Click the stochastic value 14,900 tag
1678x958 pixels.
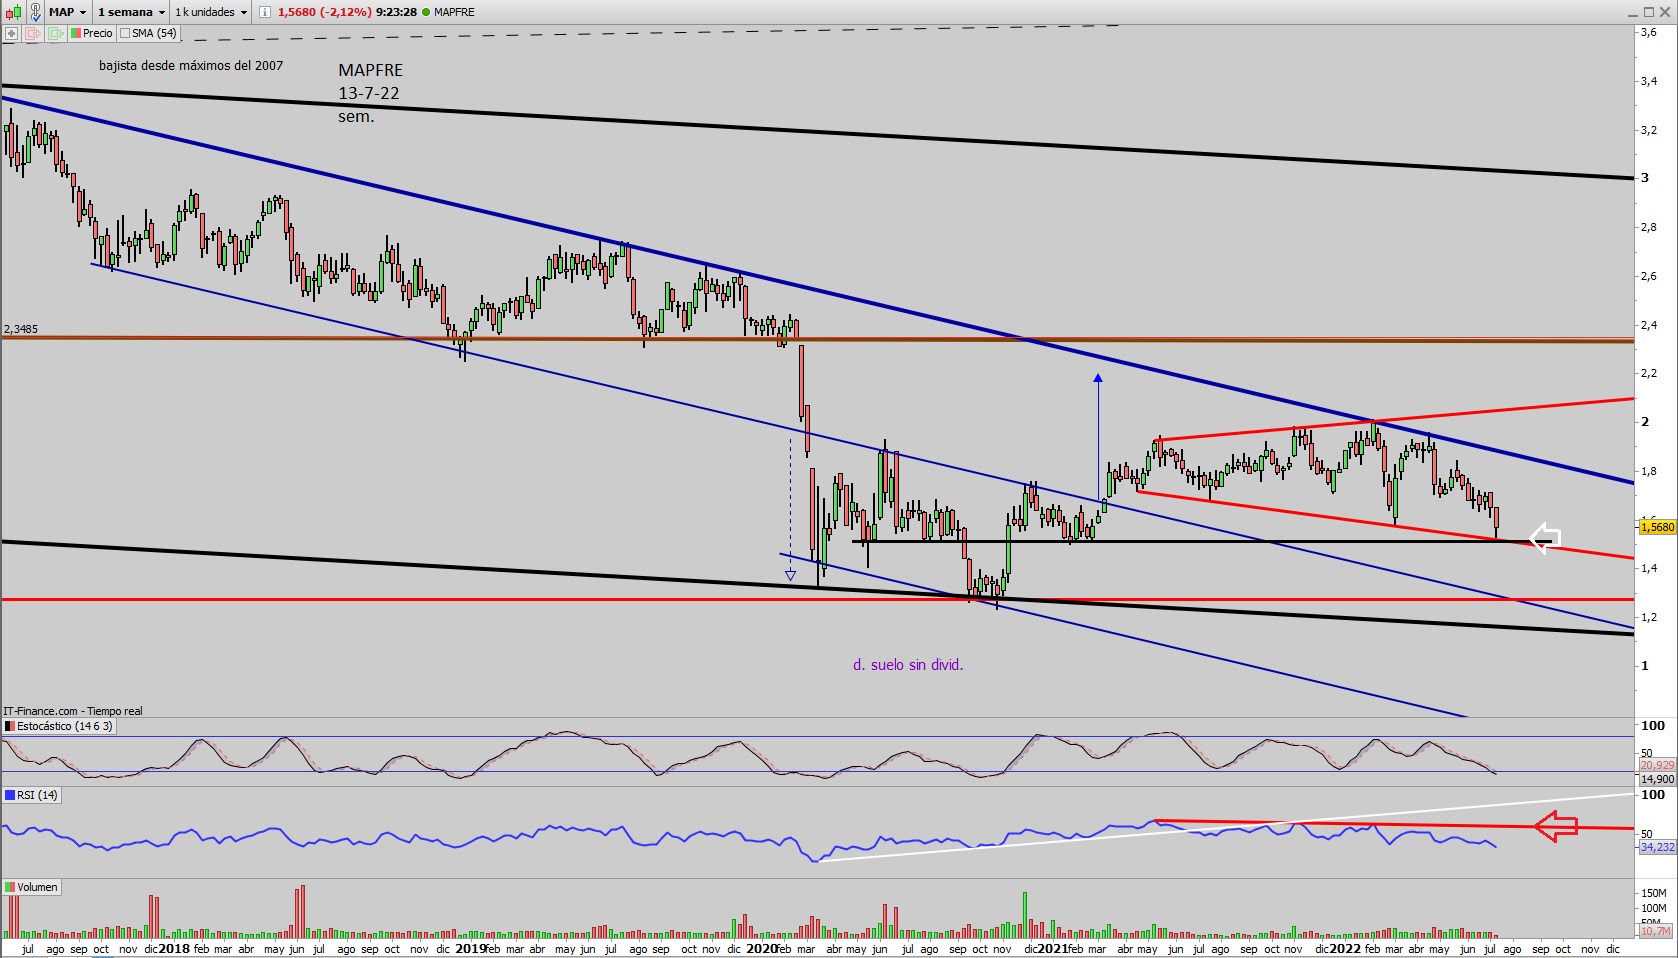click(x=1657, y=779)
